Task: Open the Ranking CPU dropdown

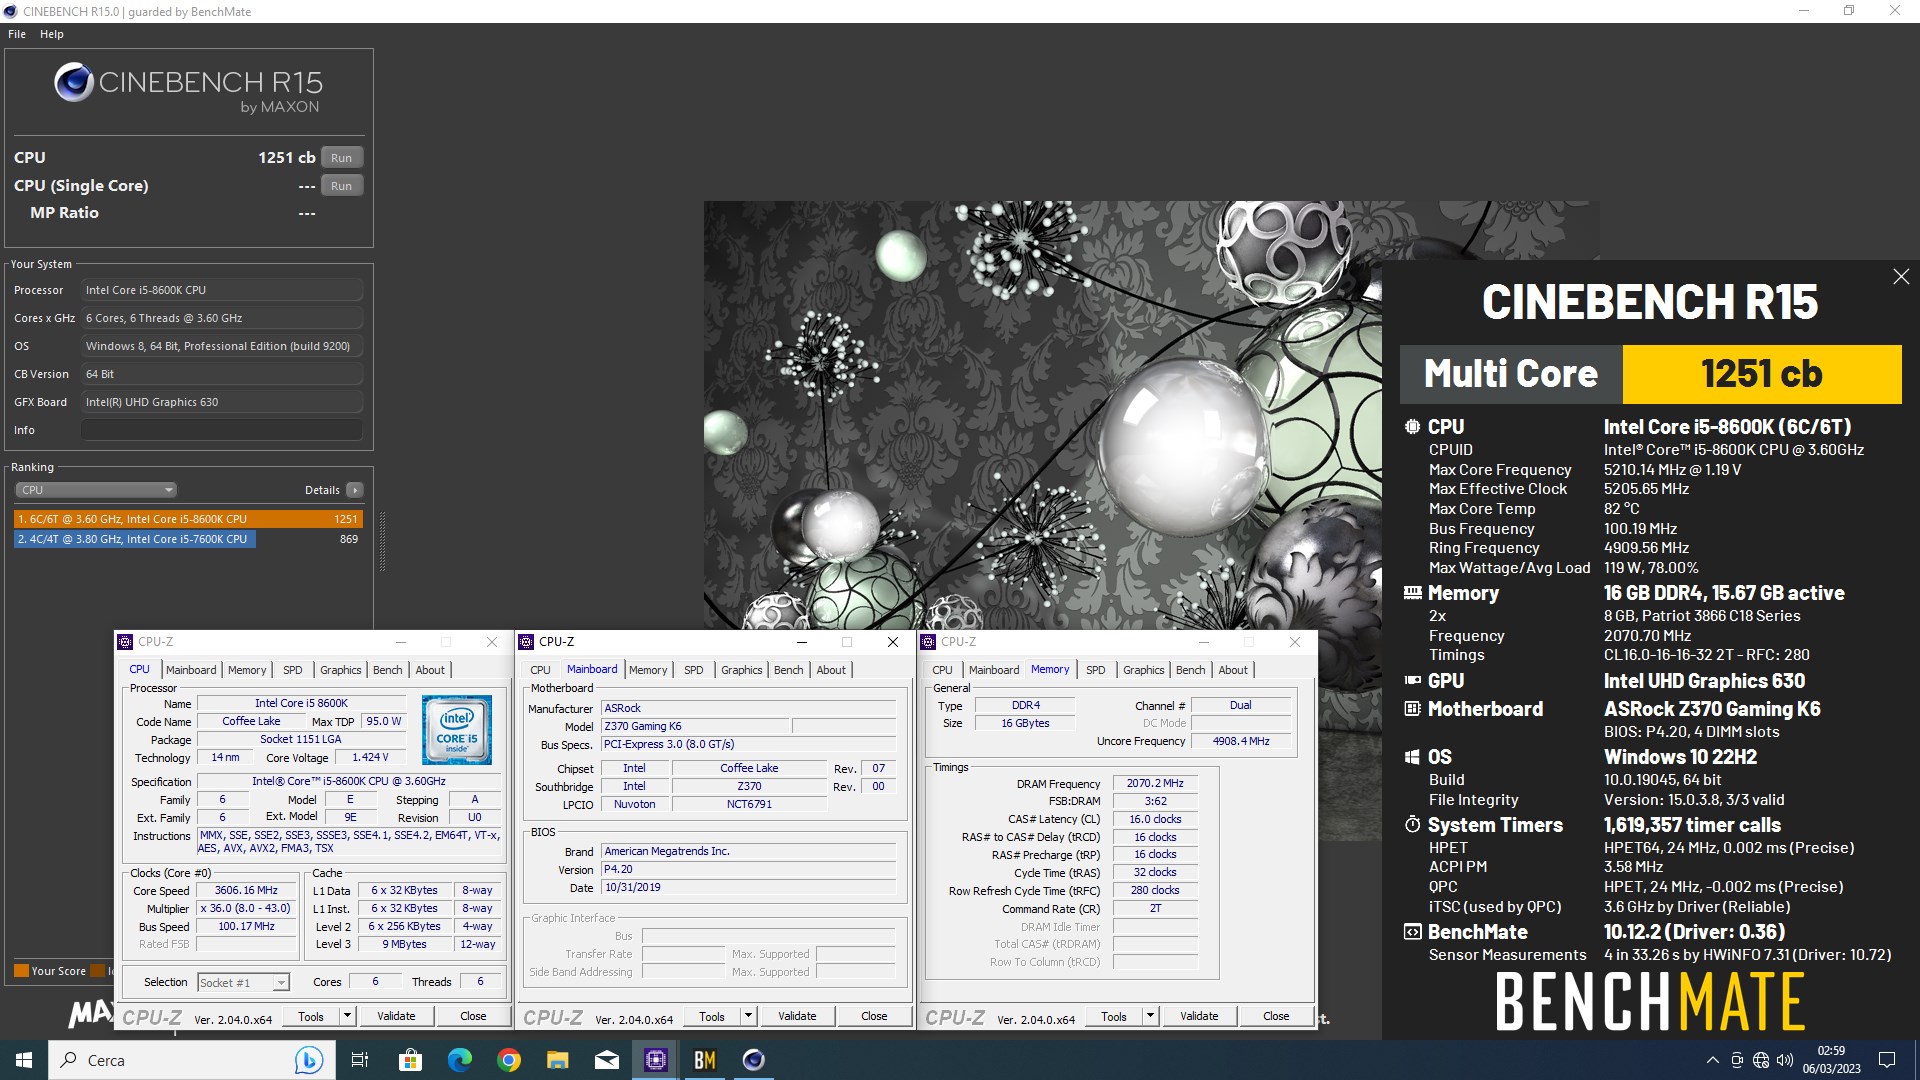Action: pyautogui.click(x=96, y=490)
